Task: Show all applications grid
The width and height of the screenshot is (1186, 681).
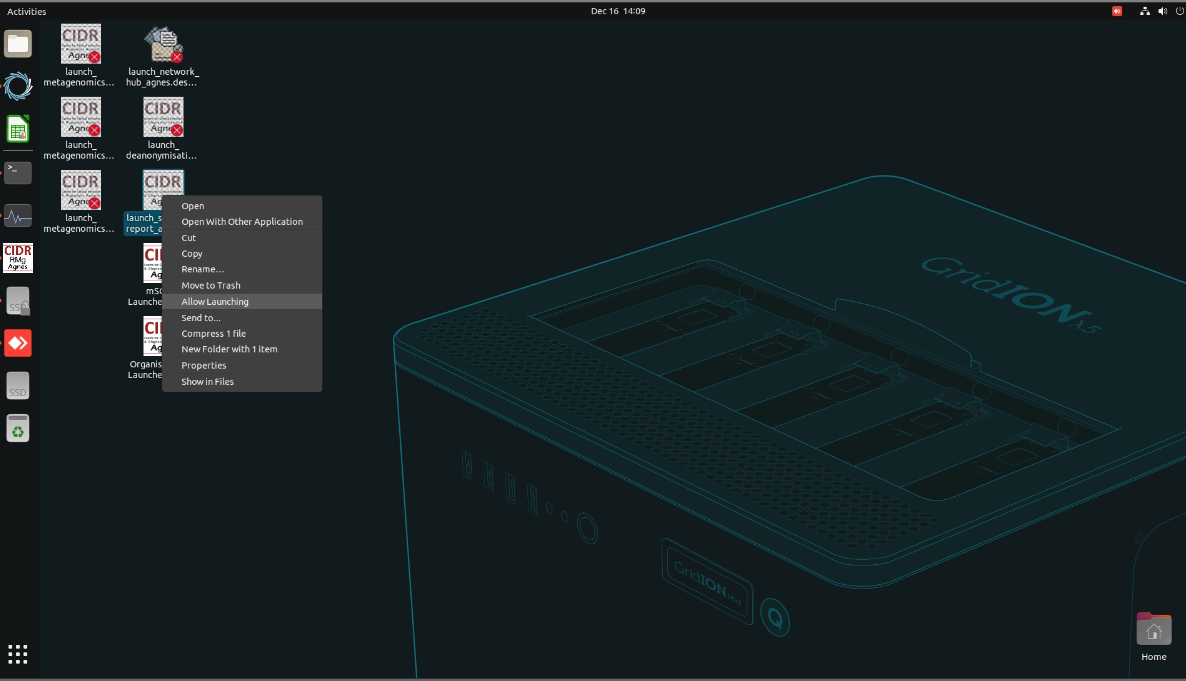Action: tap(18, 654)
